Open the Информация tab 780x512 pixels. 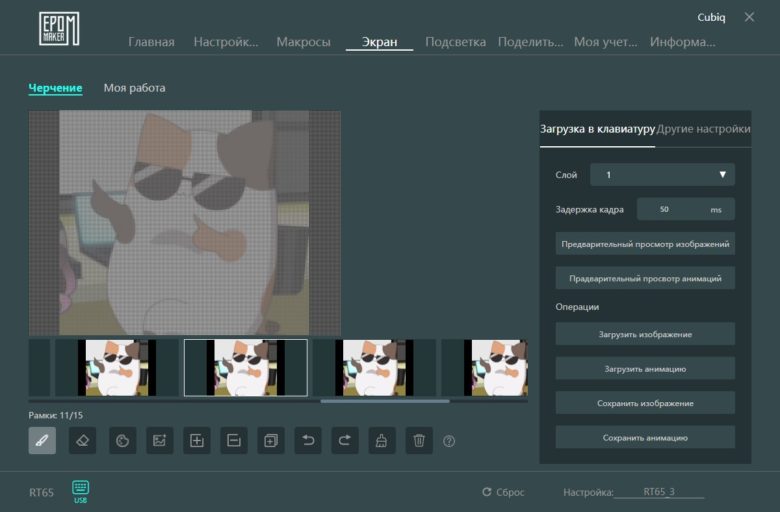[682, 42]
